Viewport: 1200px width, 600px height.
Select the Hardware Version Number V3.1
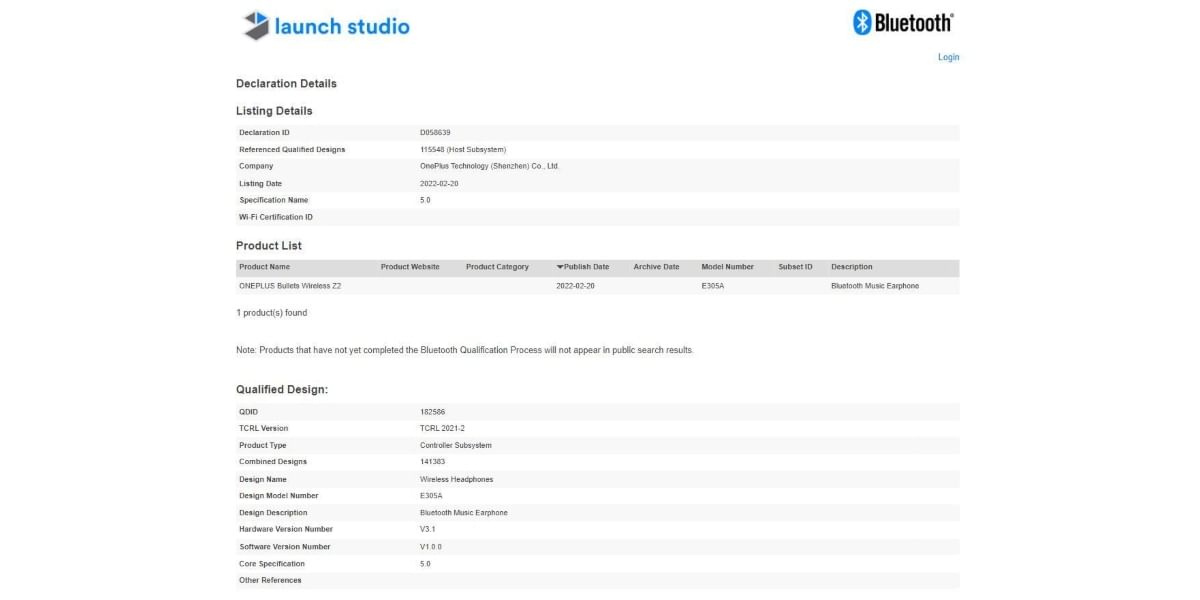click(x=427, y=529)
